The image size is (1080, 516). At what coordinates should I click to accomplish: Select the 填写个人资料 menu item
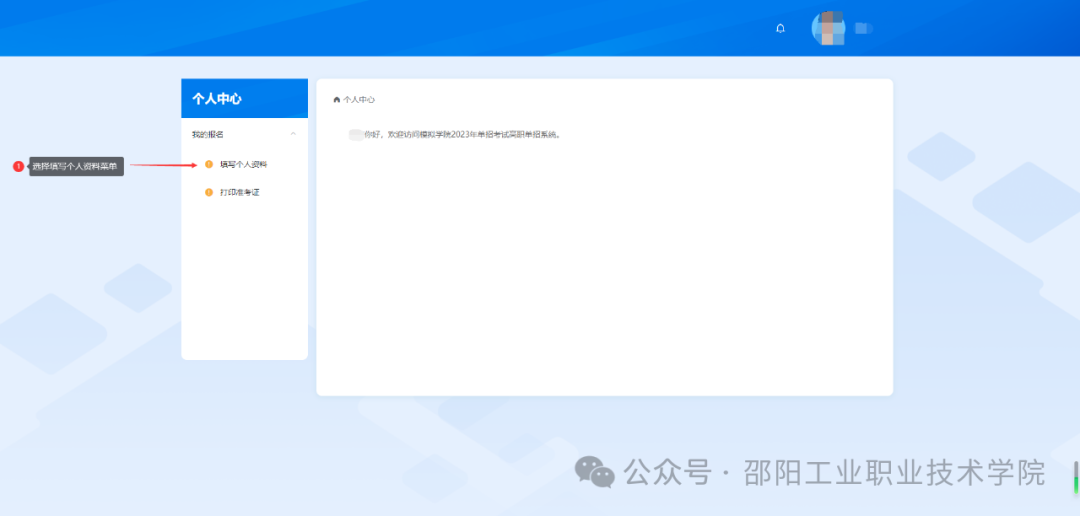click(x=243, y=164)
